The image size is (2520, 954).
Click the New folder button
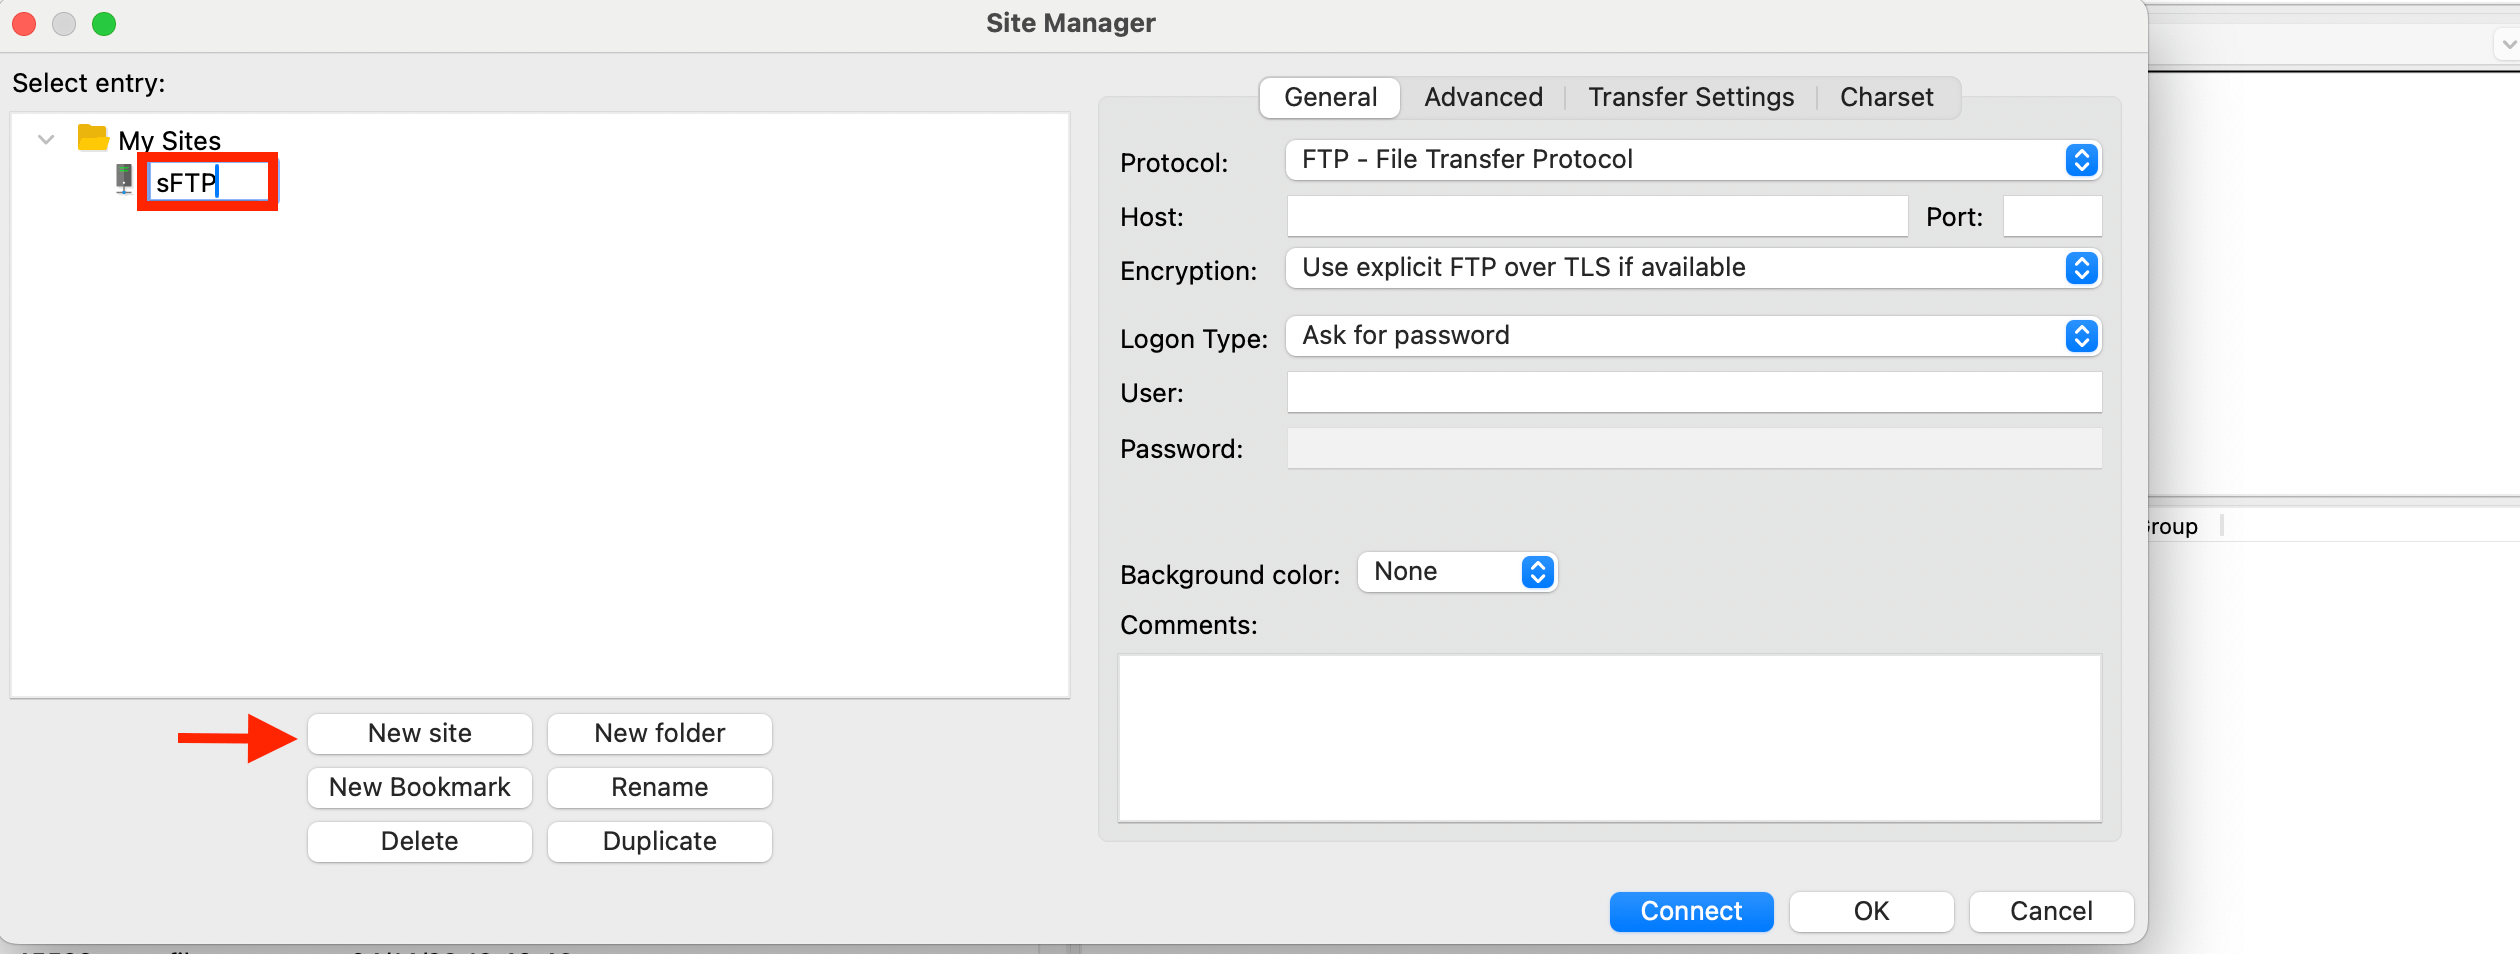pos(660,734)
